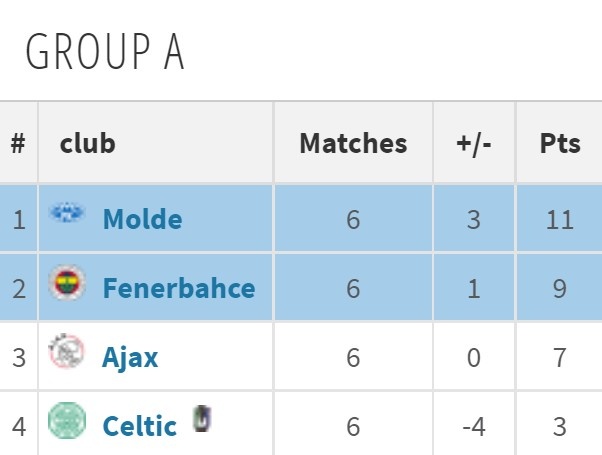The height and width of the screenshot is (455, 602).
Task: Click the Celtic club crest icon
Action: (67, 420)
